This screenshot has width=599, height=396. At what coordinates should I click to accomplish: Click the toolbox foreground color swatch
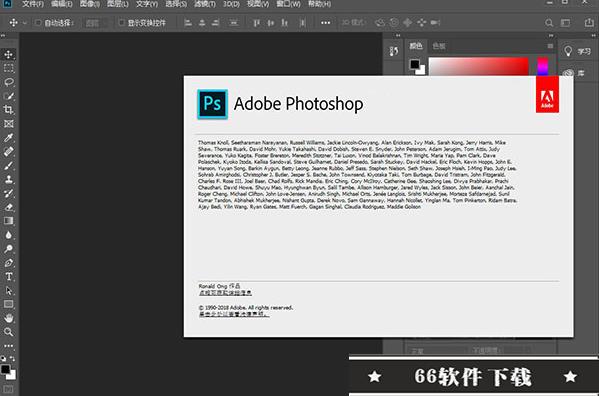coord(5,369)
